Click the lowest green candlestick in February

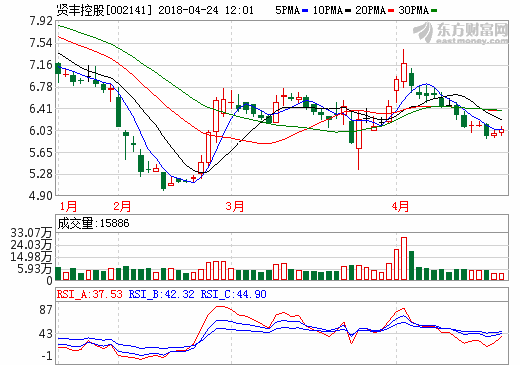163,181
